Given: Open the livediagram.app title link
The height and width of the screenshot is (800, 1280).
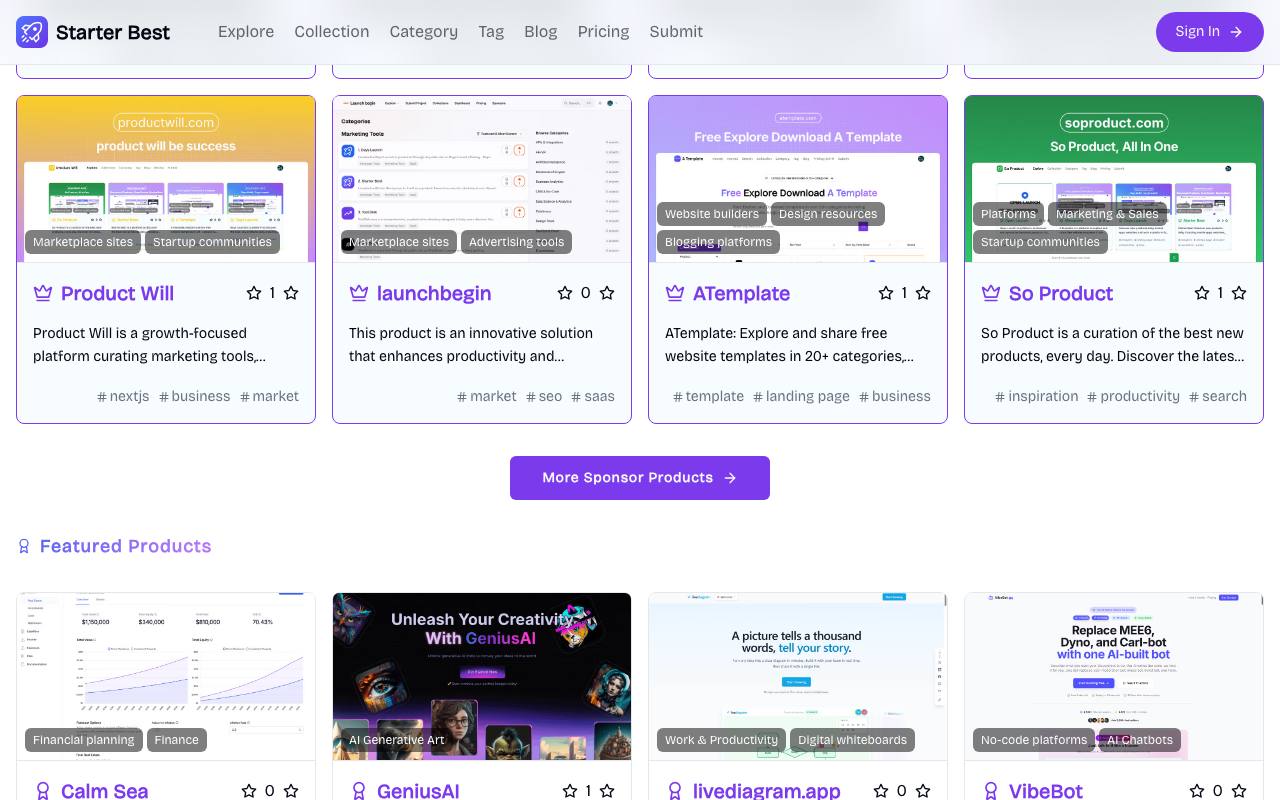Looking at the screenshot, I should tap(766, 791).
